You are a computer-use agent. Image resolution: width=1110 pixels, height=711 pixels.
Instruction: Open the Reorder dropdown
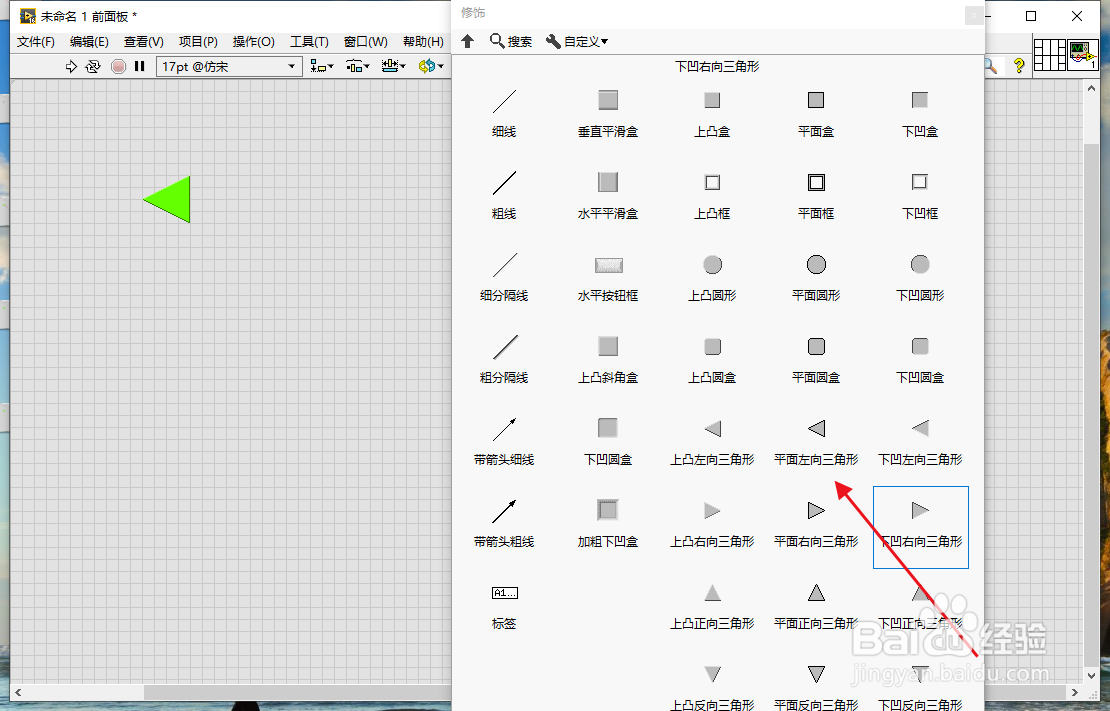[430, 67]
